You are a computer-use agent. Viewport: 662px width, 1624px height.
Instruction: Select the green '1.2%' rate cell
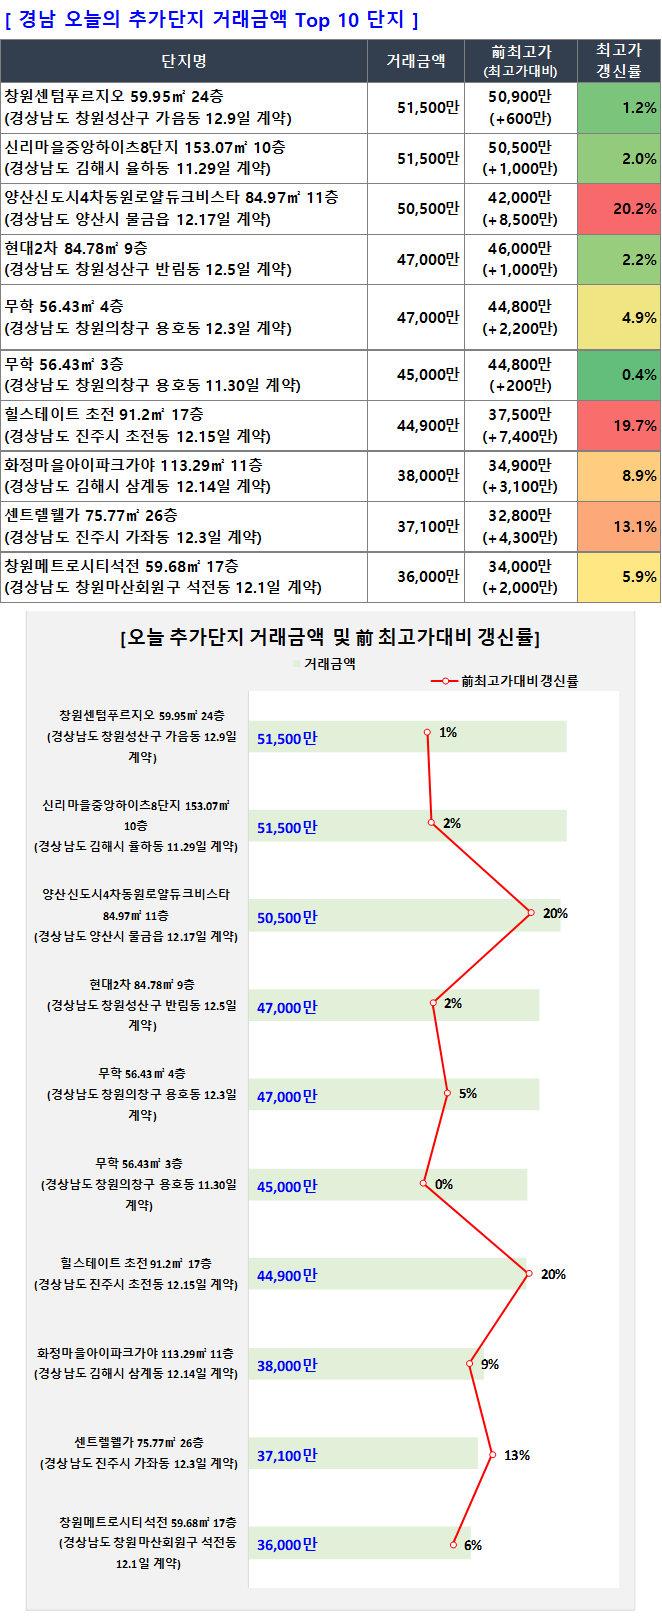(618, 108)
